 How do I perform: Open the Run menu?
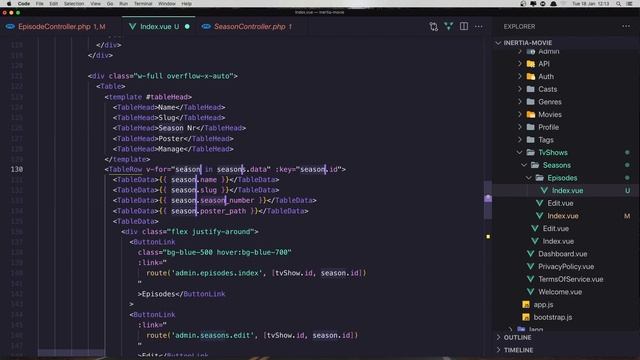pyautogui.click(x=123, y=4)
